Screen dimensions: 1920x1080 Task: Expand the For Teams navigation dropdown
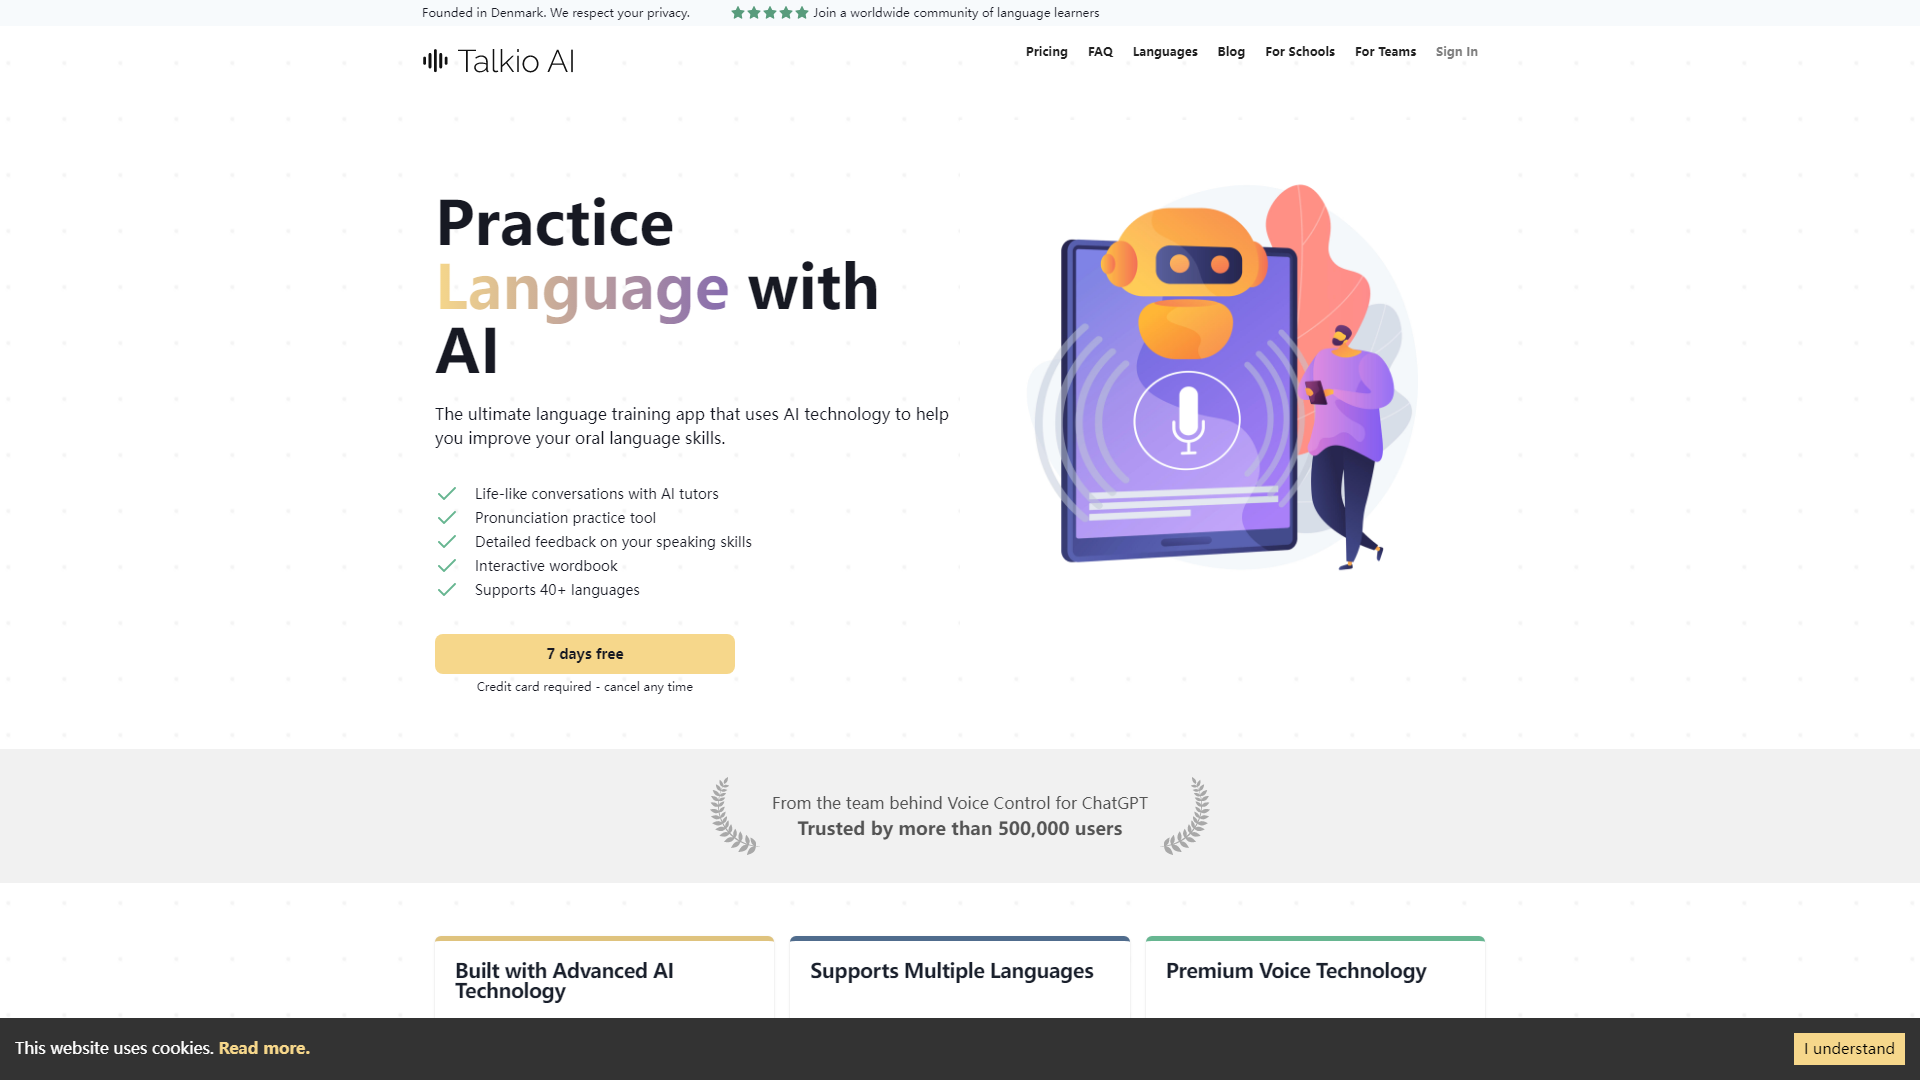(1385, 51)
